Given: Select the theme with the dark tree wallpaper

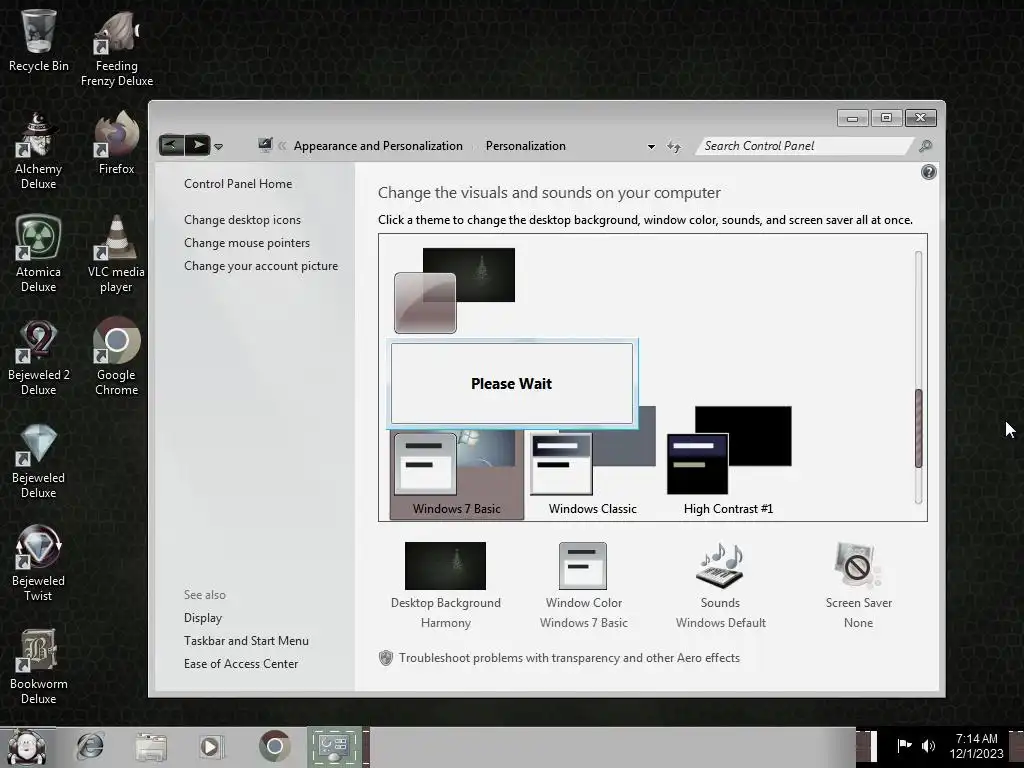Looking at the screenshot, I should click(455, 290).
